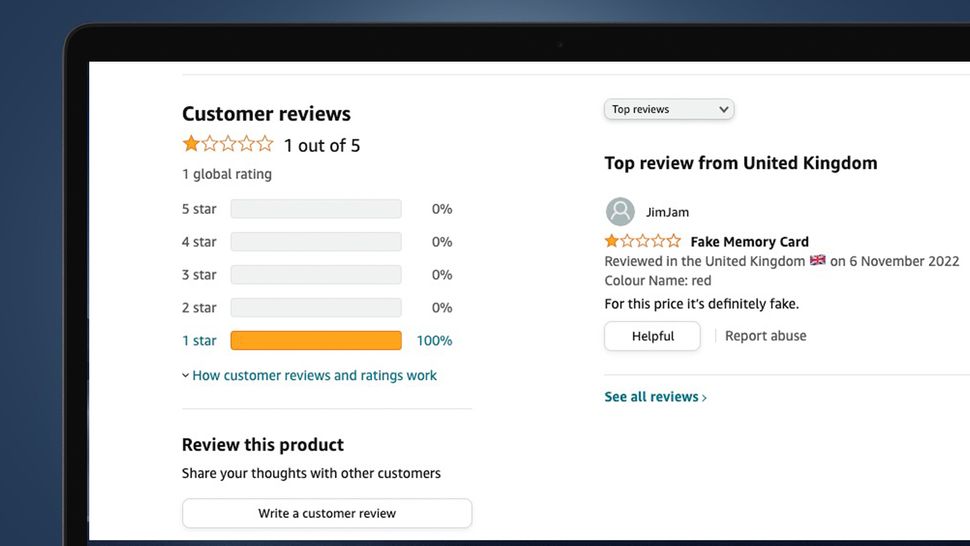Click the orange 1 star histogram bar
The height and width of the screenshot is (546, 970).
[x=316, y=341]
